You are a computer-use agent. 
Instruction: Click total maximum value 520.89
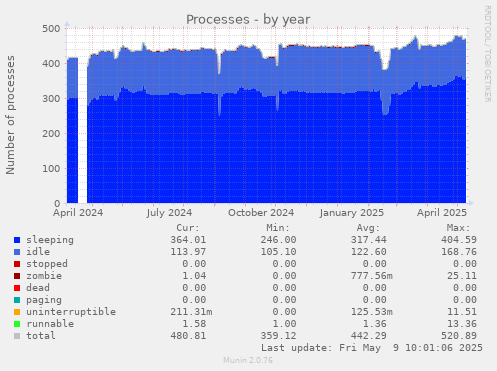click(459, 336)
